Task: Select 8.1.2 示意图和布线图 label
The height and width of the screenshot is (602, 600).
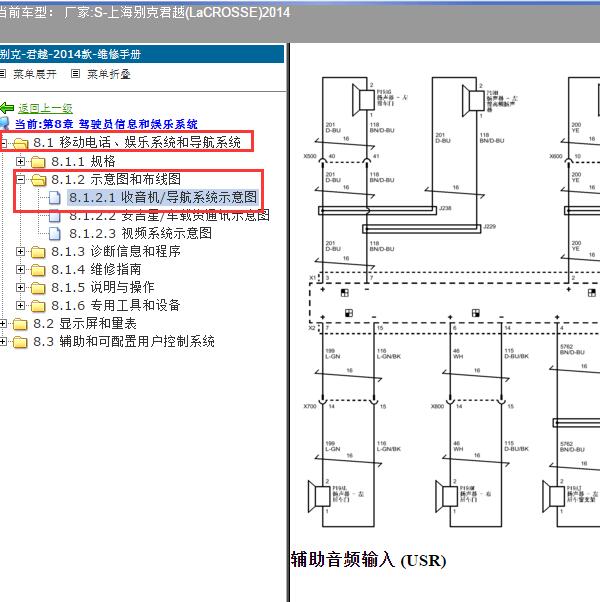Action: tap(116, 179)
